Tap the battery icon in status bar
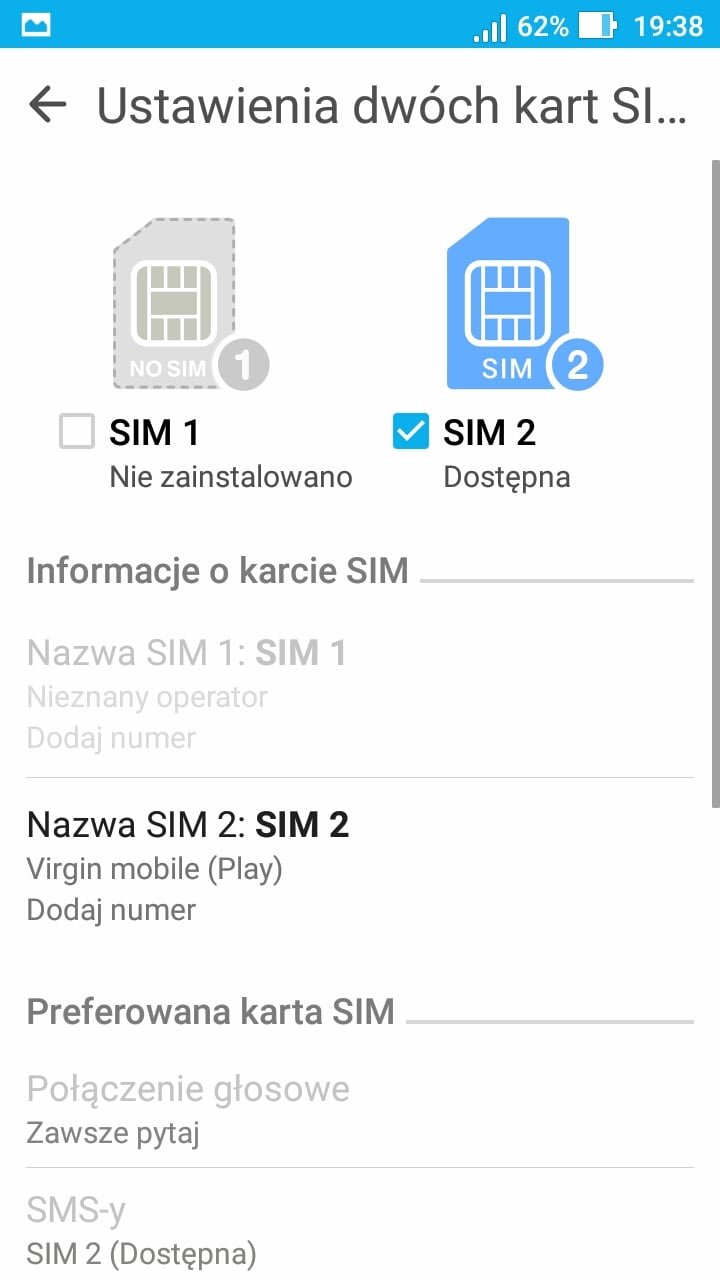 coord(597,26)
